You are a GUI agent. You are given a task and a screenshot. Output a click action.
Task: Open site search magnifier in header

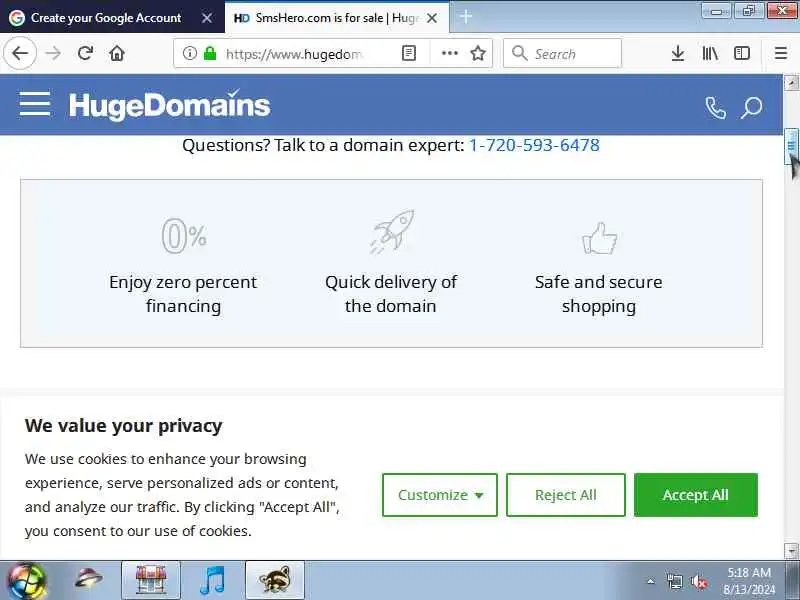(x=752, y=107)
